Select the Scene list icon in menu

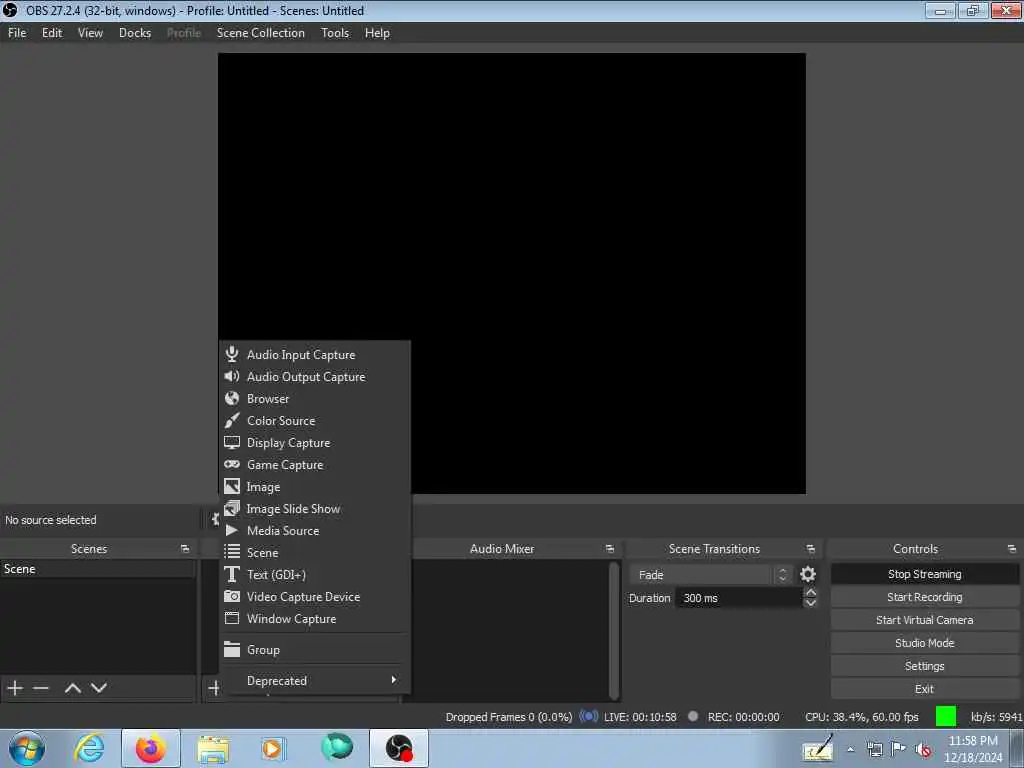click(x=232, y=552)
